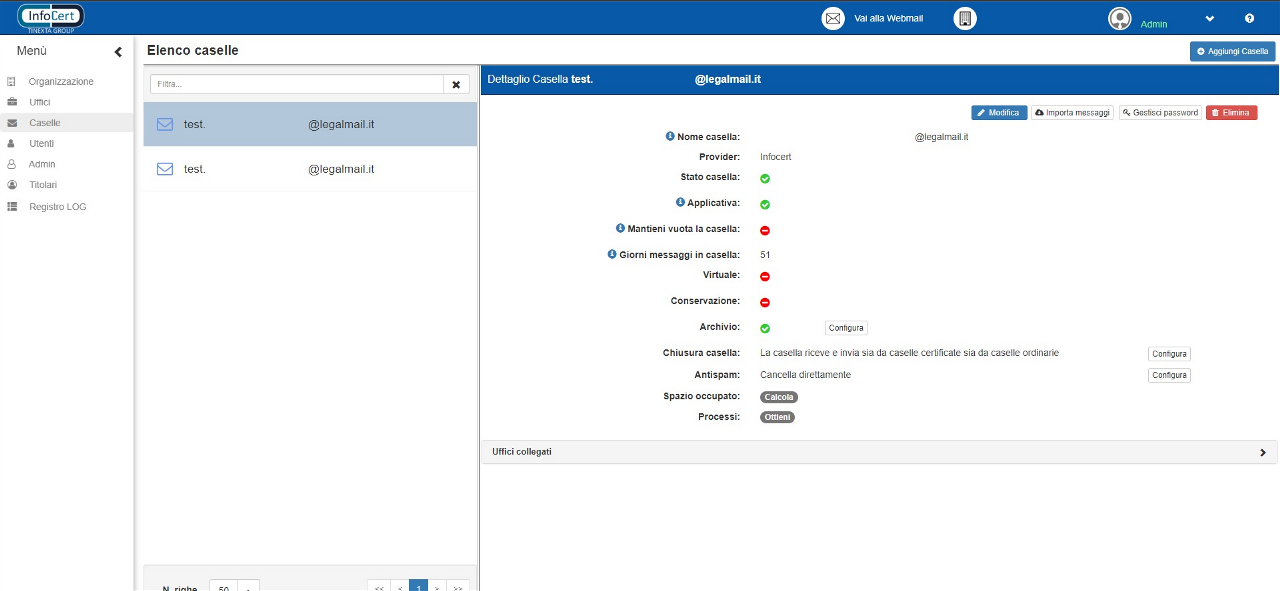Screen dimensions: 1280x591
Task: Select the second test mailbox in list
Action: coord(310,169)
